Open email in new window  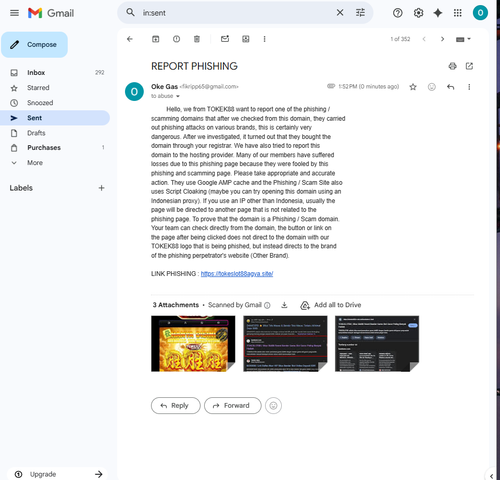click(469, 66)
